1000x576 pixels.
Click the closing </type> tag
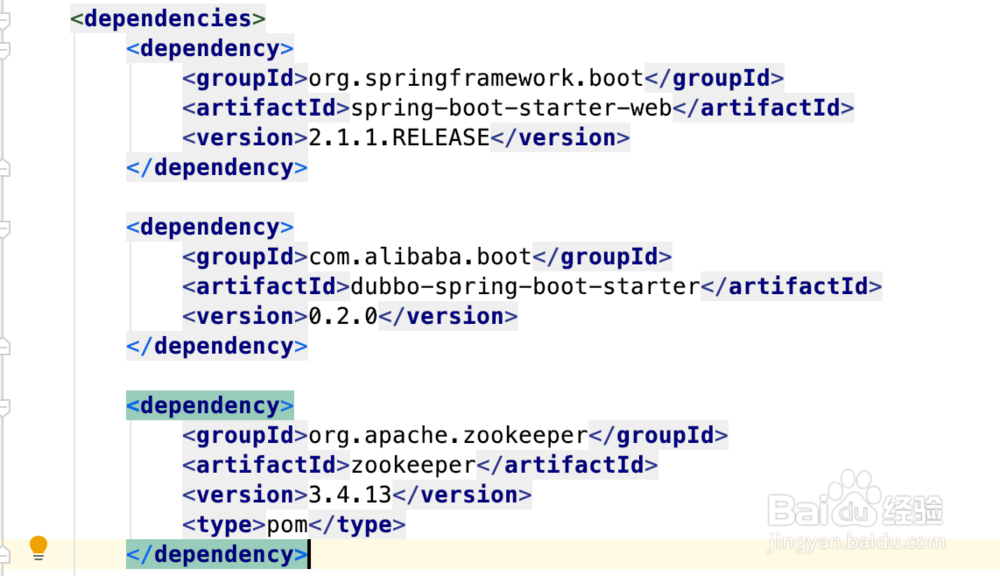(357, 525)
